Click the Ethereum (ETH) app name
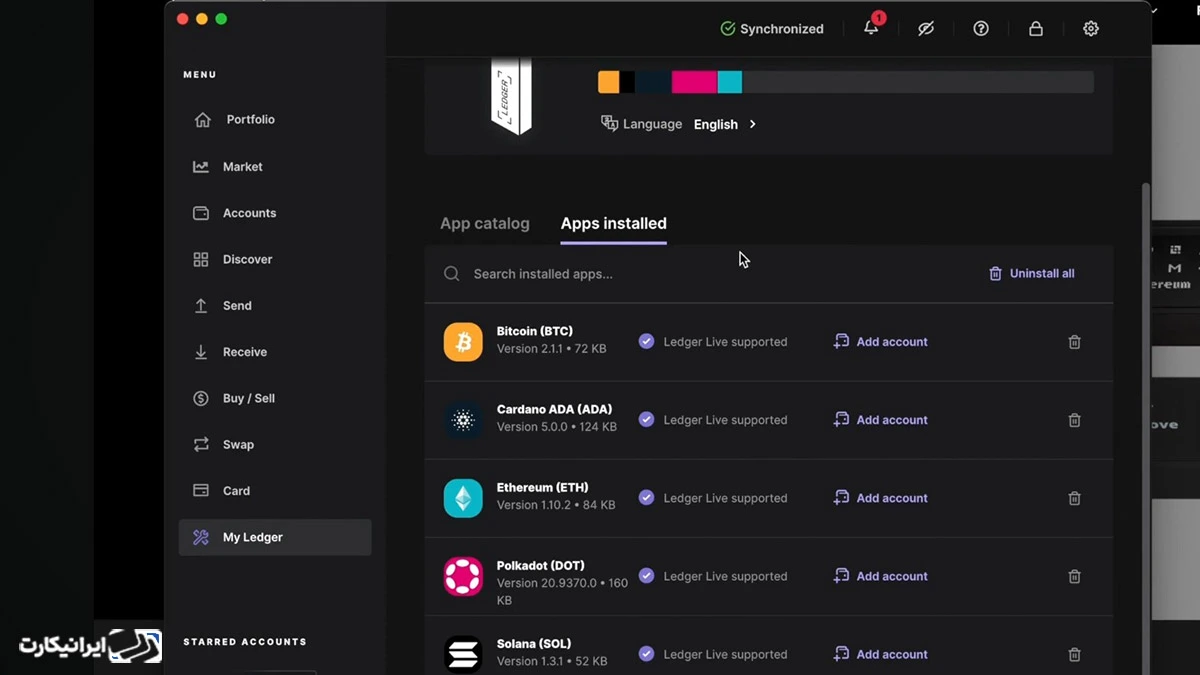The height and width of the screenshot is (675, 1200). 541,487
